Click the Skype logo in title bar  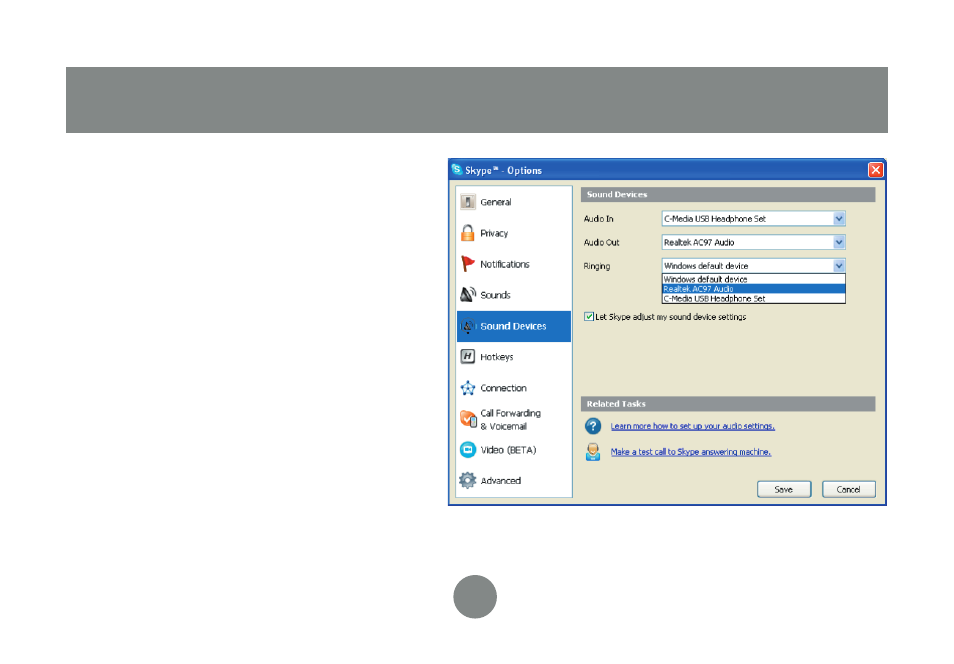click(x=457, y=170)
